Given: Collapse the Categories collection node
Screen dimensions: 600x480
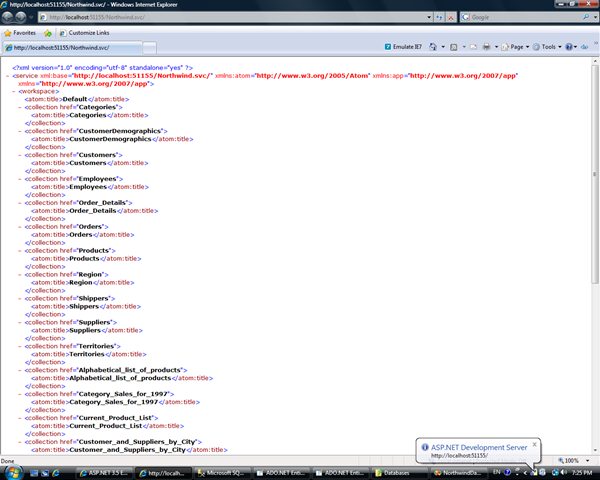Looking at the screenshot, I should (x=20, y=107).
